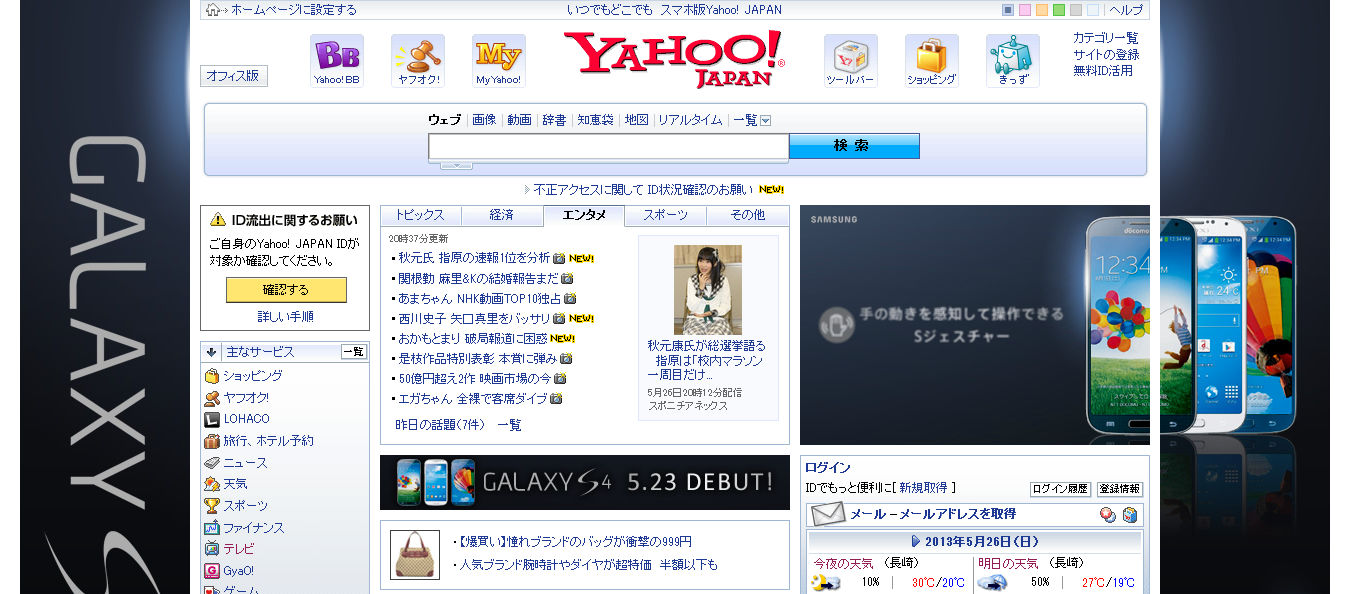Click the GyaO! sidebar icon
The width and height of the screenshot is (1349, 594).
coord(212,571)
